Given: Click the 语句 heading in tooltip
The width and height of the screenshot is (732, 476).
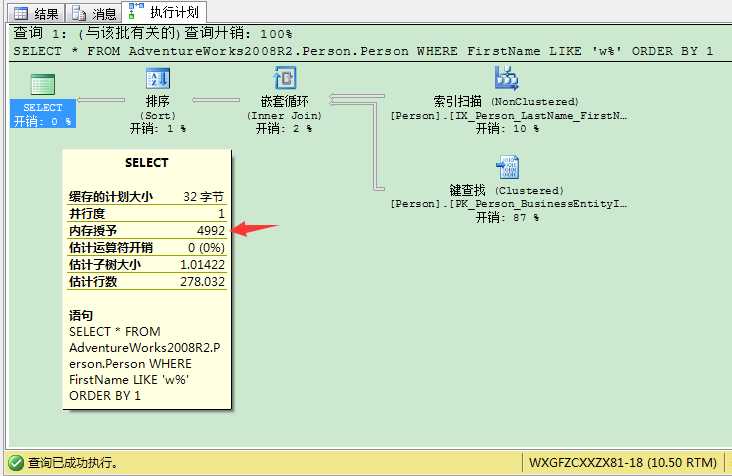Looking at the screenshot, I should tap(81, 315).
